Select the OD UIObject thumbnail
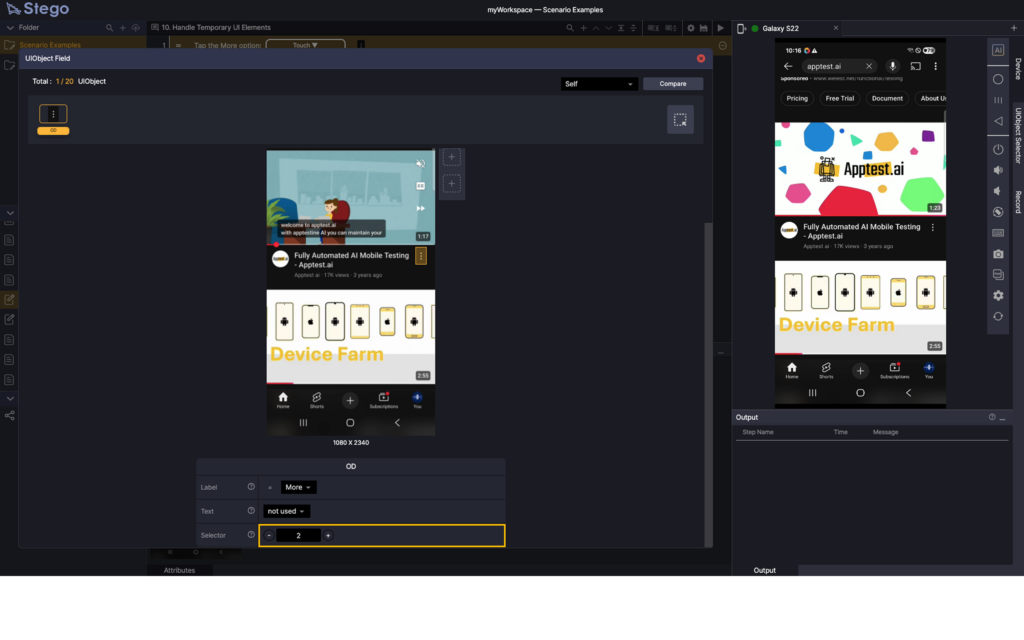The image size is (1024, 640). (53, 115)
